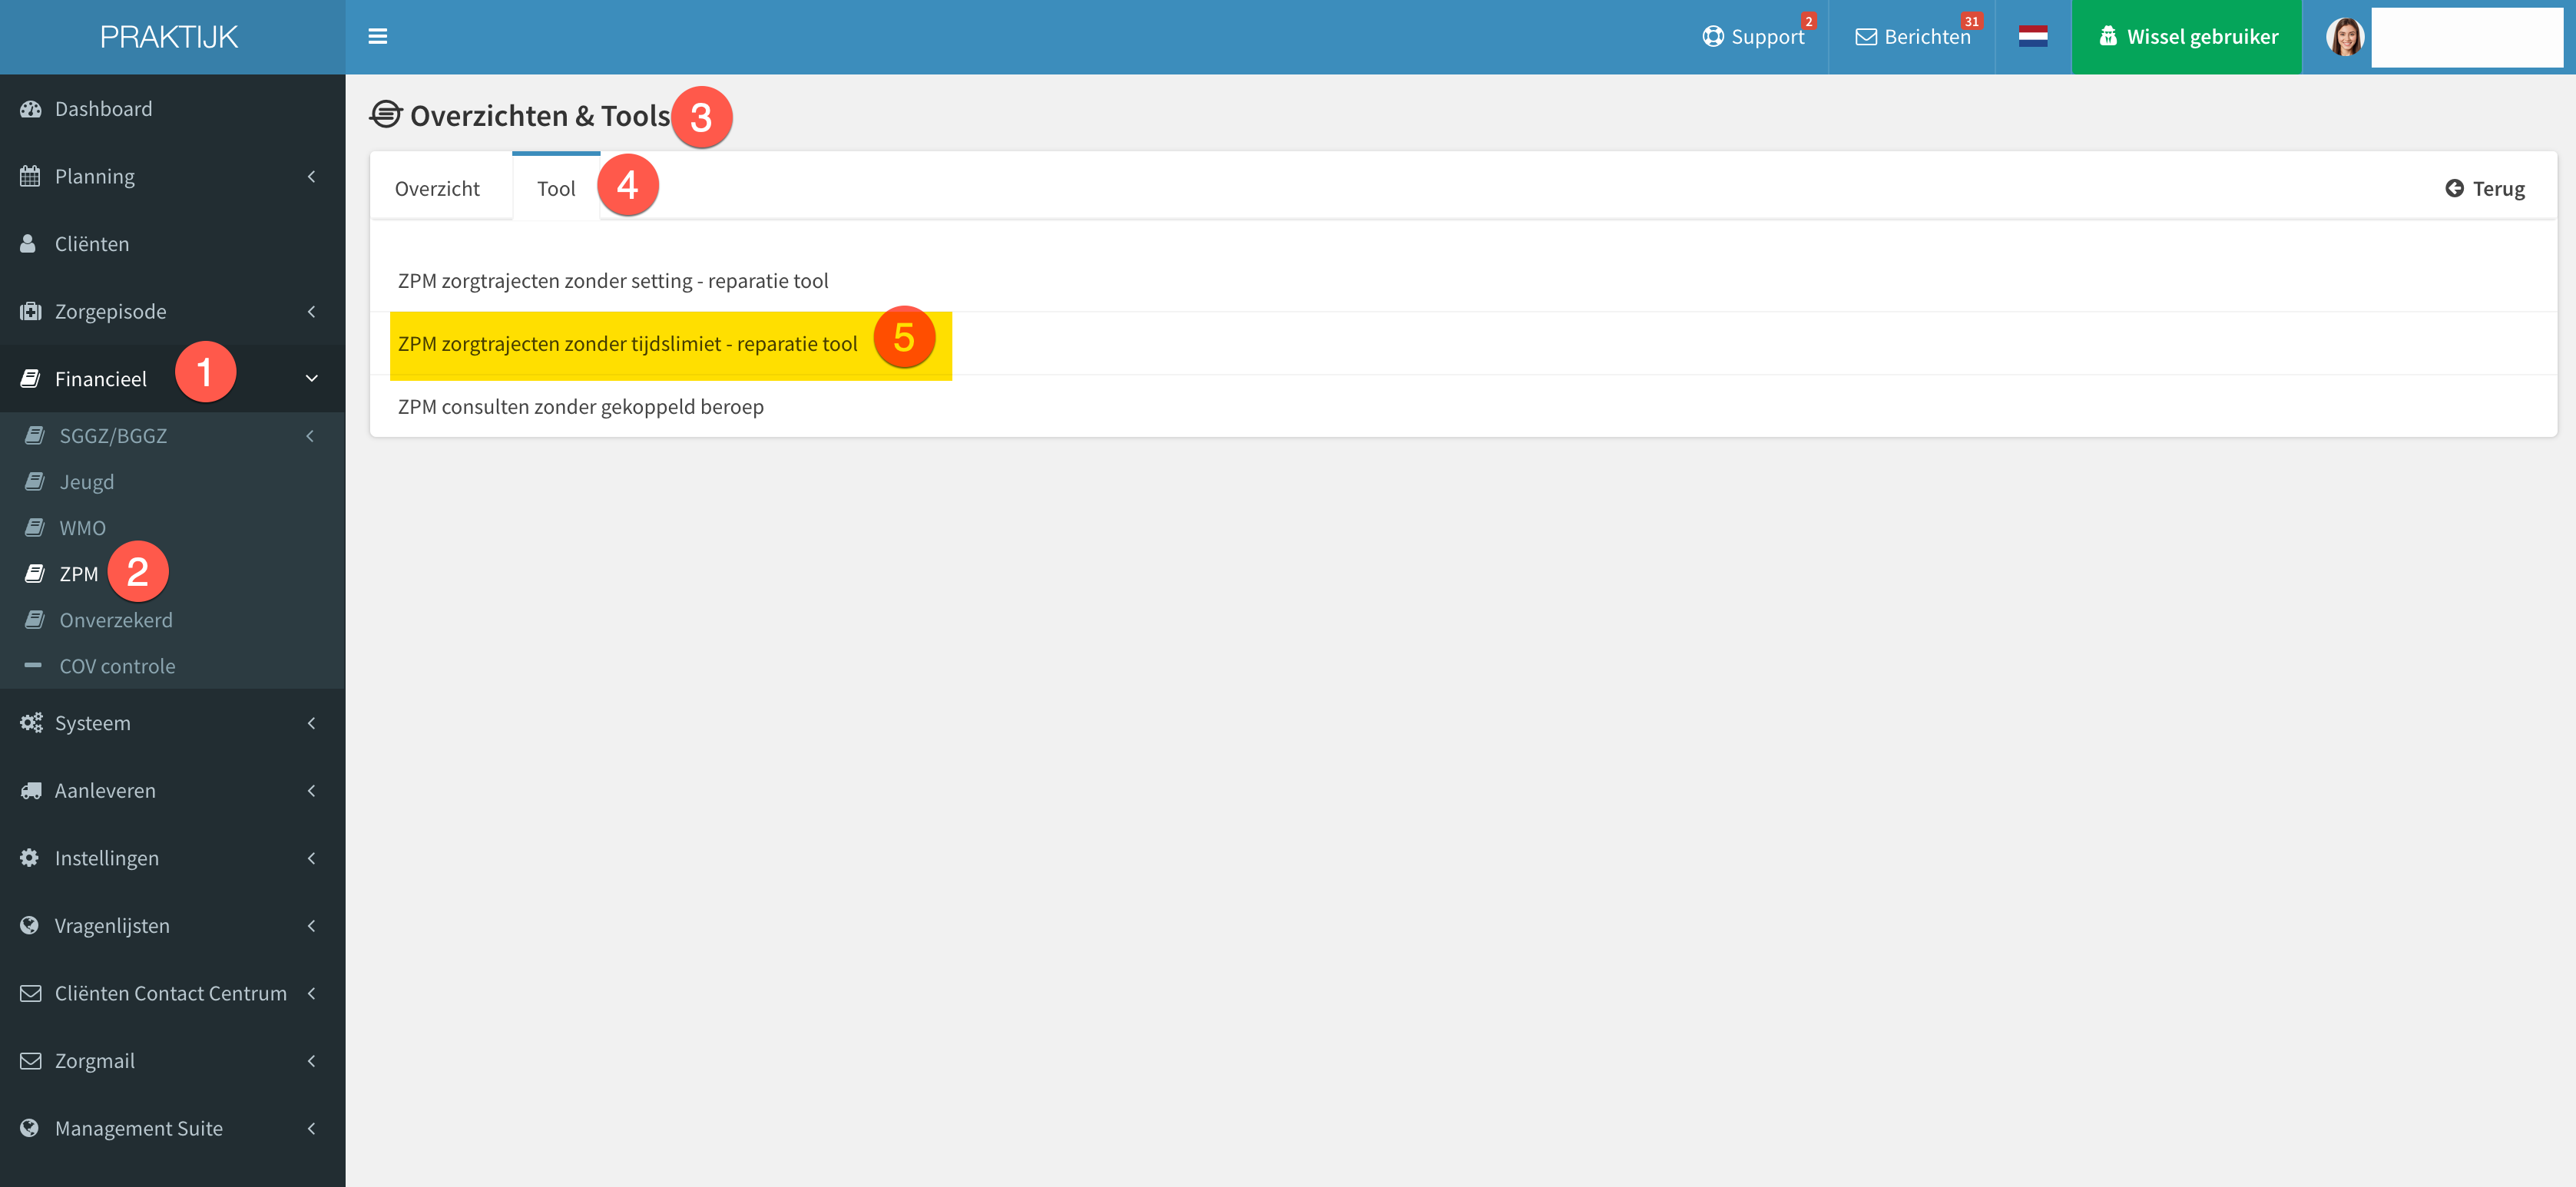Click the user avatar picture
2576x1187 pixels.
[x=2345, y=37]
